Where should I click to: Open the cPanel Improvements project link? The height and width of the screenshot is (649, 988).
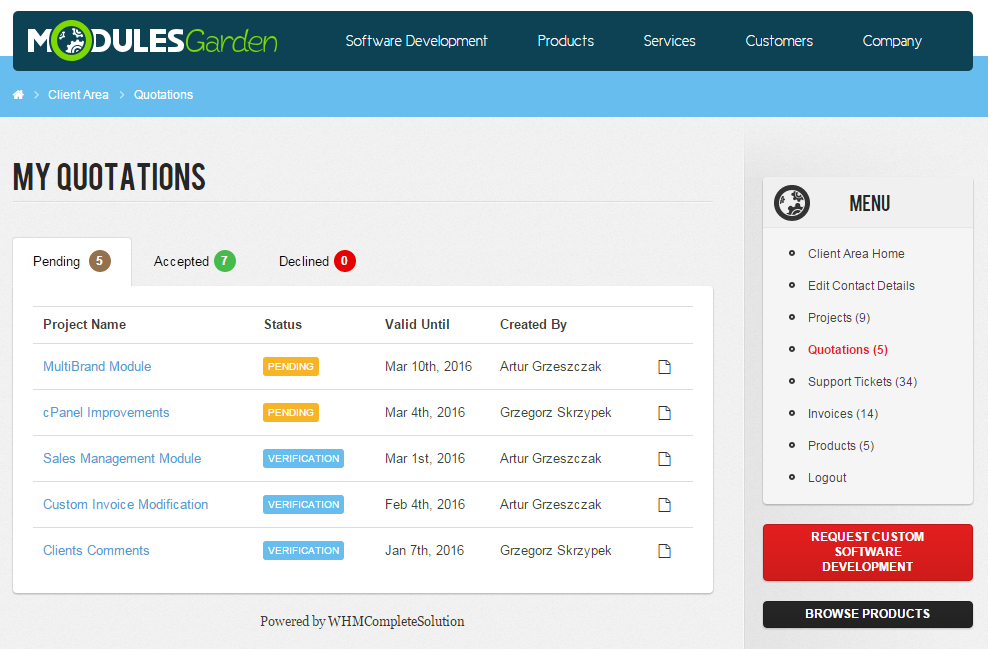(106, 413)
